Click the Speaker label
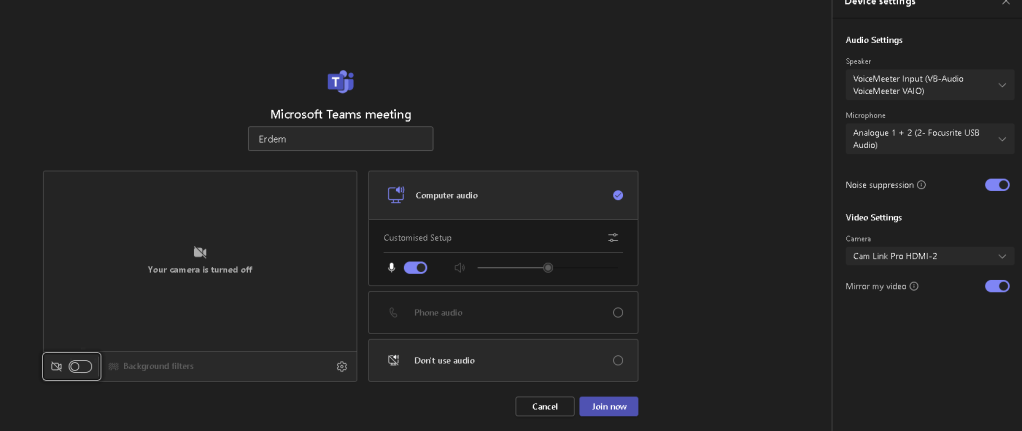Screen dimensions: 1022x431 coord(858,61)
